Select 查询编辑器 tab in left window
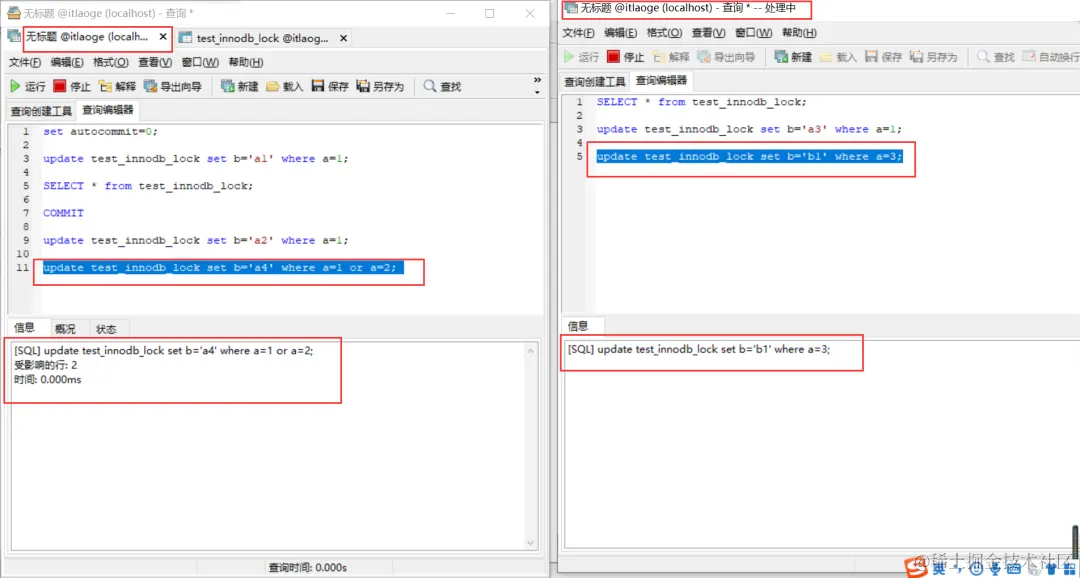This screenshot has height=578, width=1080. pos(108,110)
